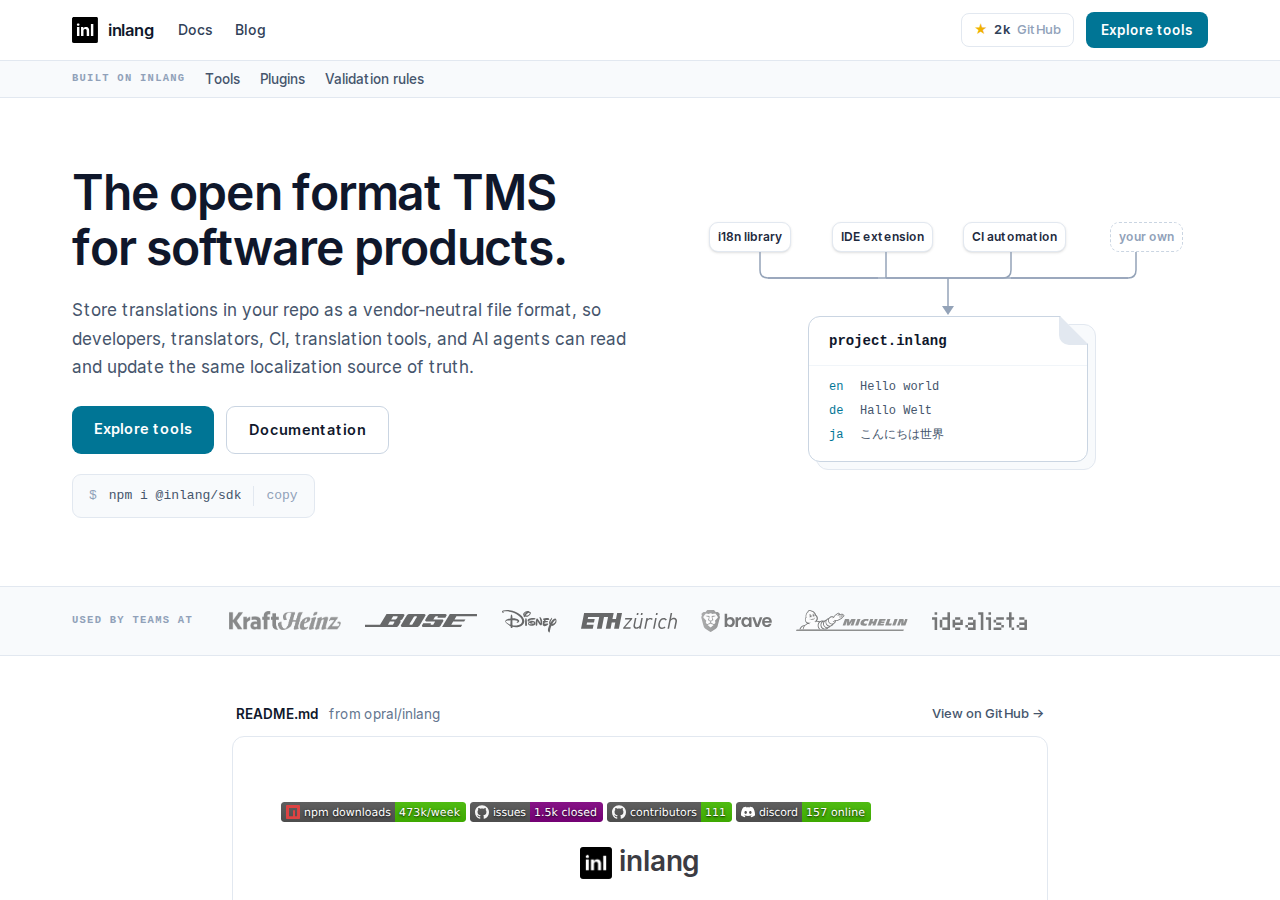Copy the npm install command

pyautogui.click(x=282, y=495)
